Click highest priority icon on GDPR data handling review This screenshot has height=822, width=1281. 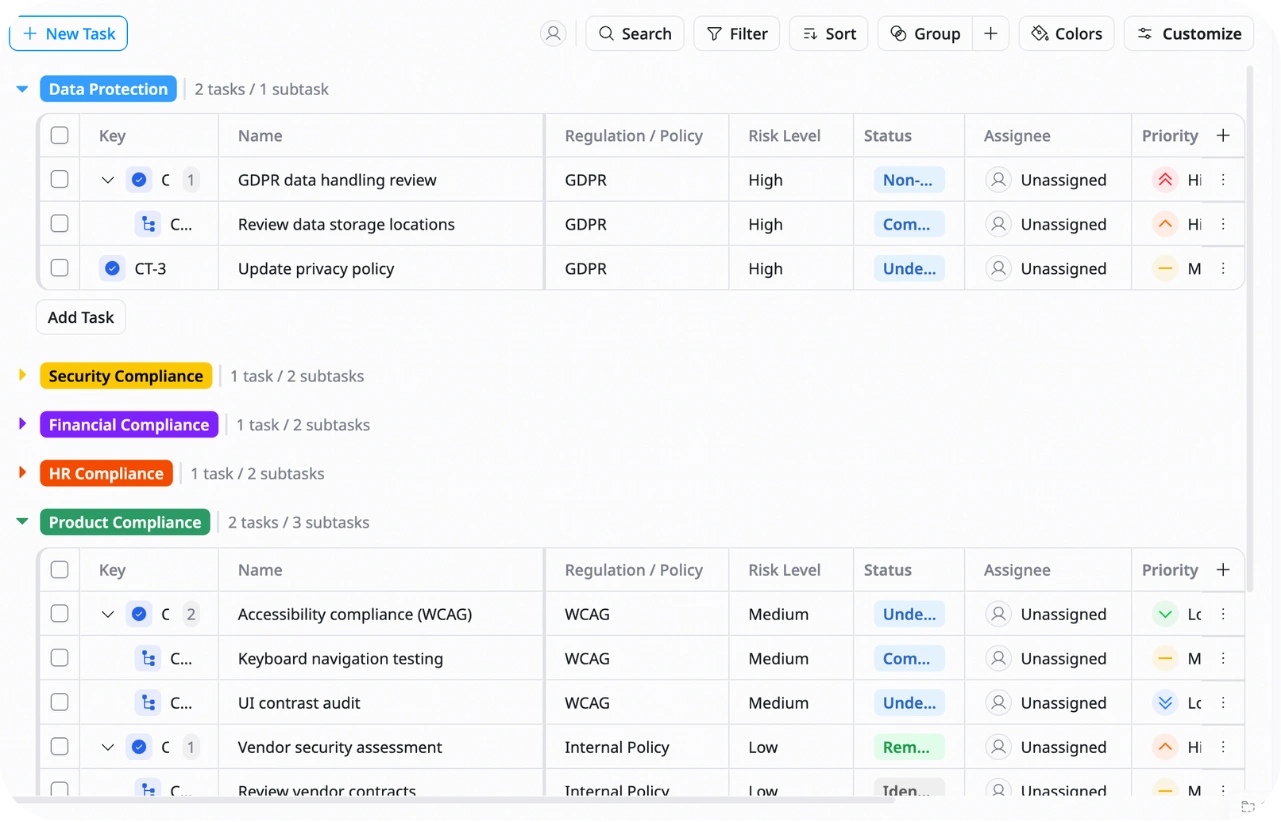click(x=1164, y=180)
